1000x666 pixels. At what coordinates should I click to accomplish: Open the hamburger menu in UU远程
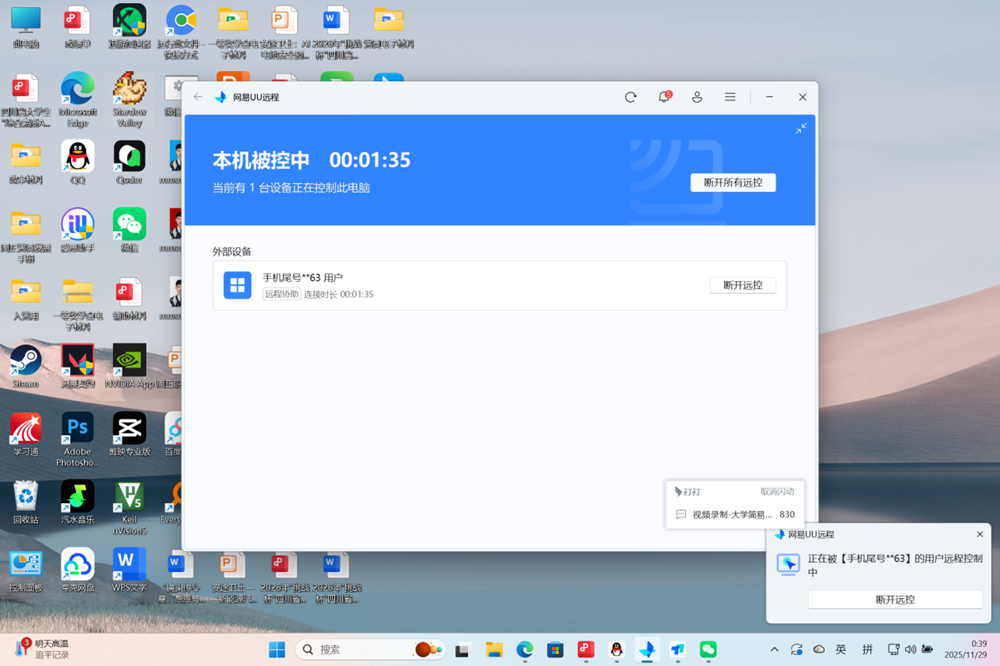pos(730,97)
